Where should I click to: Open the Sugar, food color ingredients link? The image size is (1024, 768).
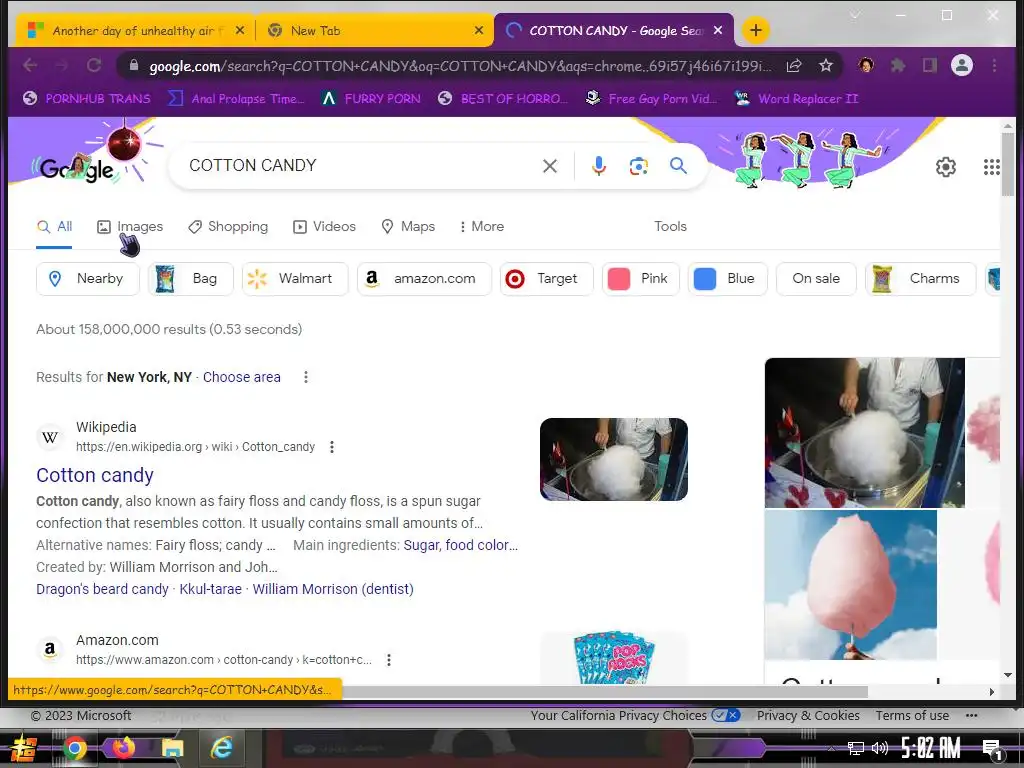click(x=460, y=545)
